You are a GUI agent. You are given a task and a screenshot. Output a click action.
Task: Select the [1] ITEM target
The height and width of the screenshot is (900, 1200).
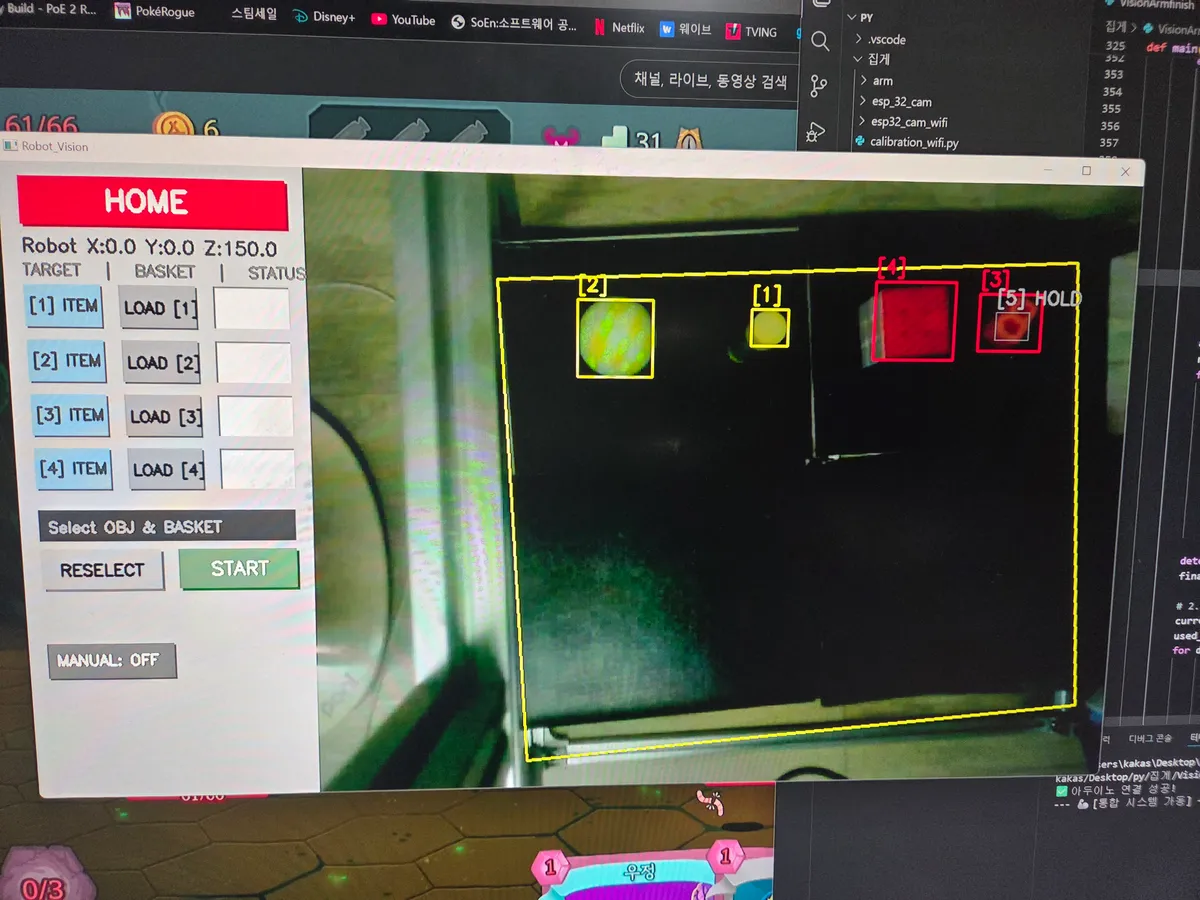pos(64,306)
